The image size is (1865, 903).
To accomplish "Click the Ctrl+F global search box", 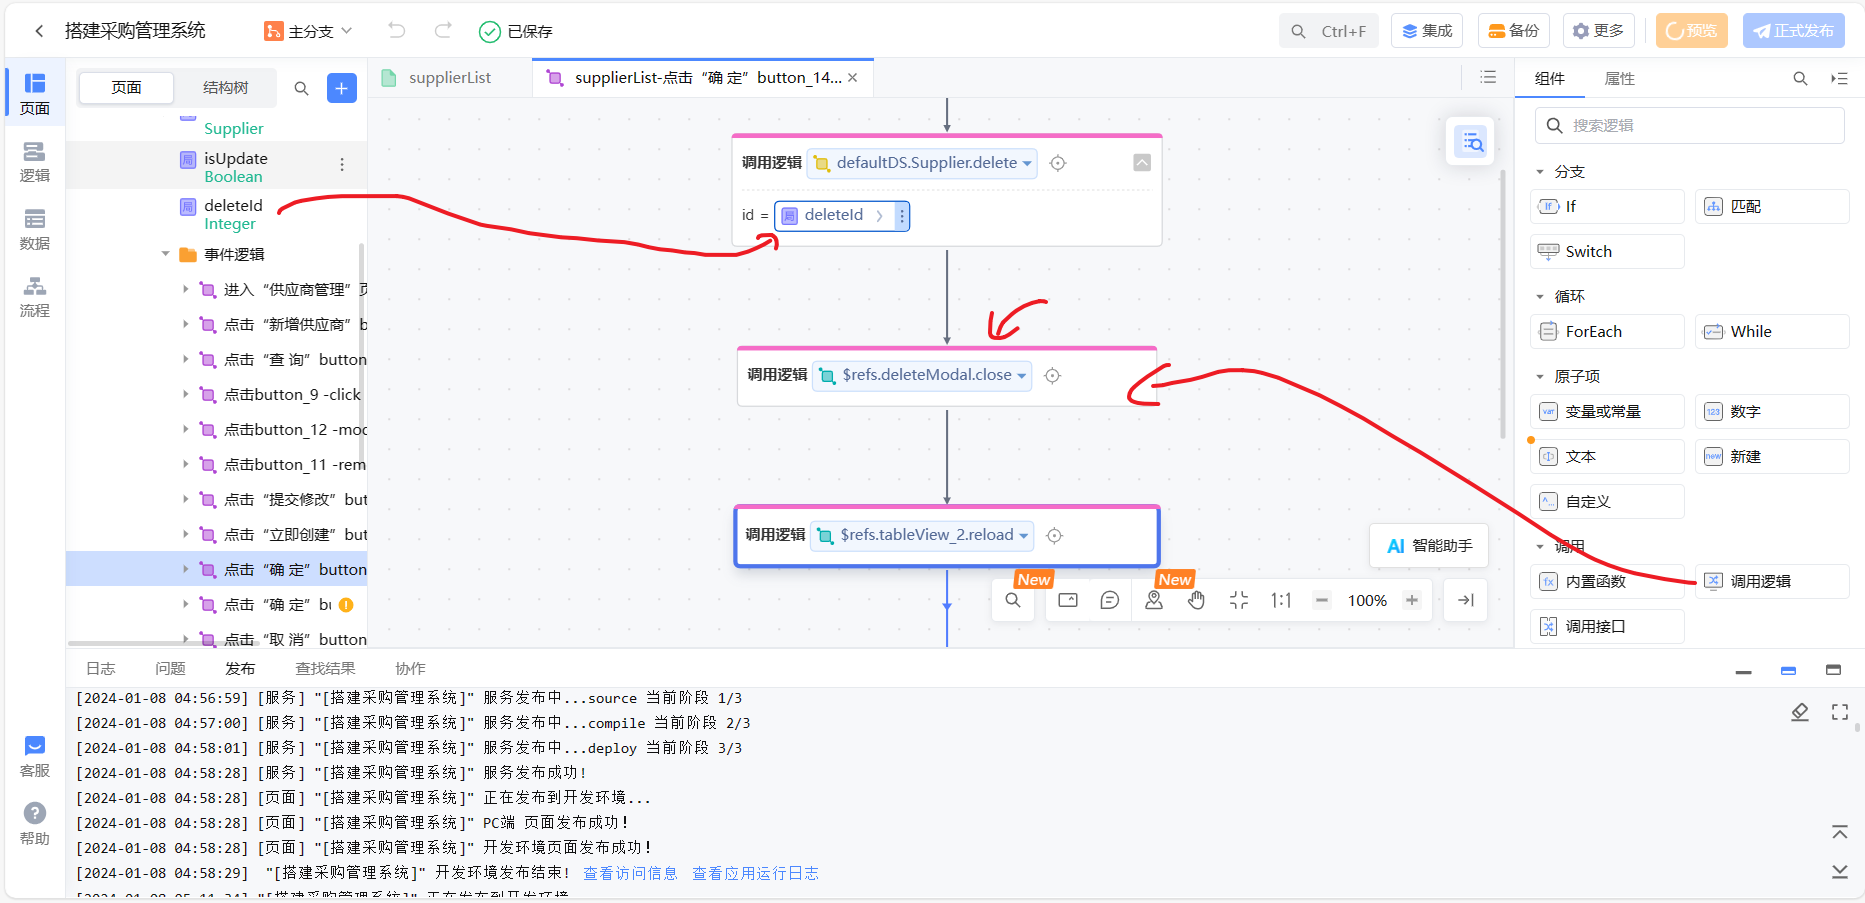I will [1329, 31].
